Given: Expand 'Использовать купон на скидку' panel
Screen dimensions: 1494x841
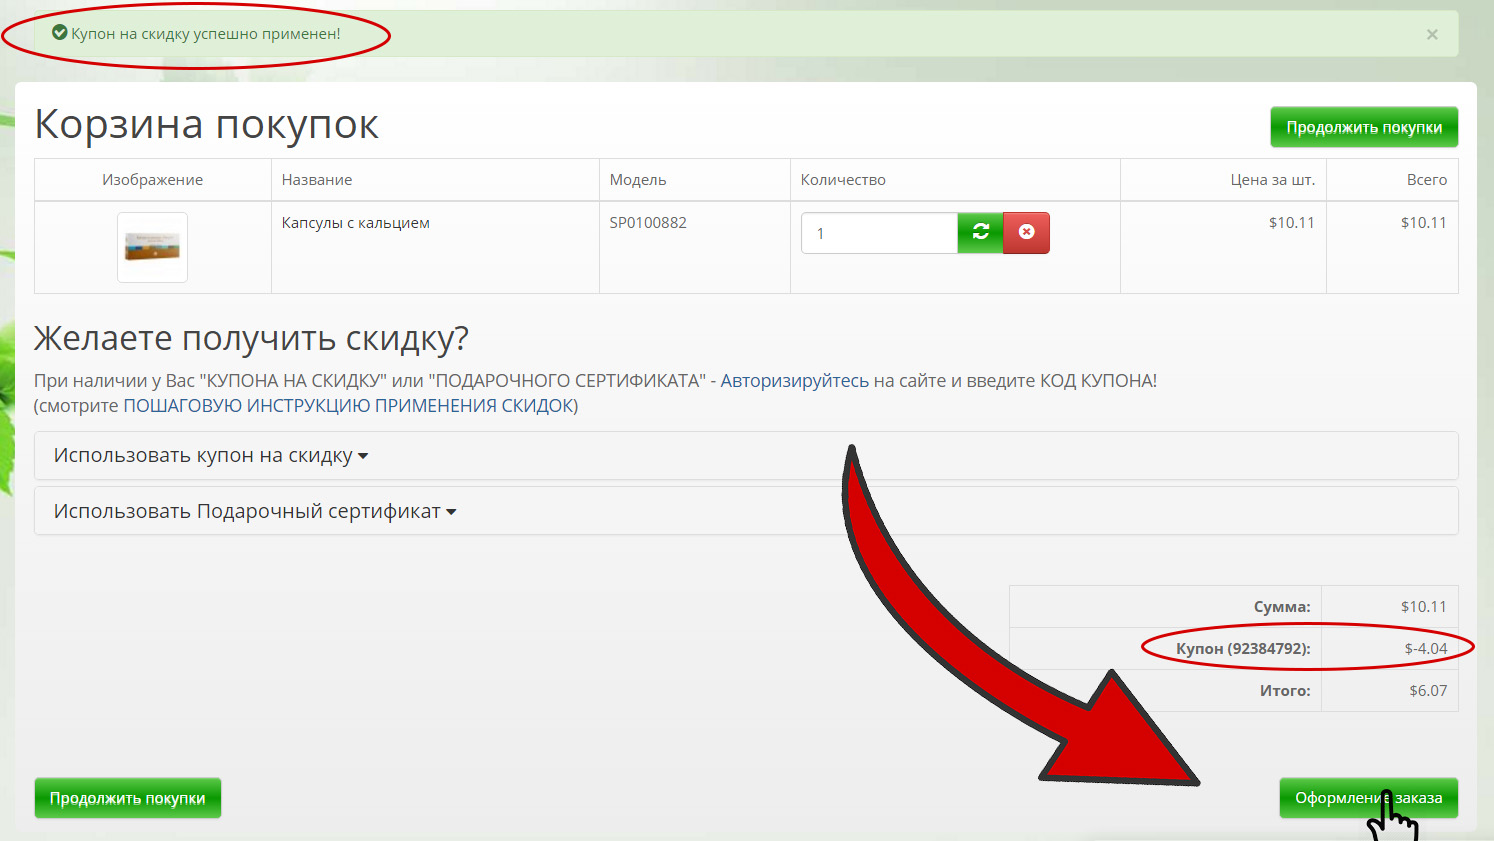Looking at the screenshot, I should (210, 456).
